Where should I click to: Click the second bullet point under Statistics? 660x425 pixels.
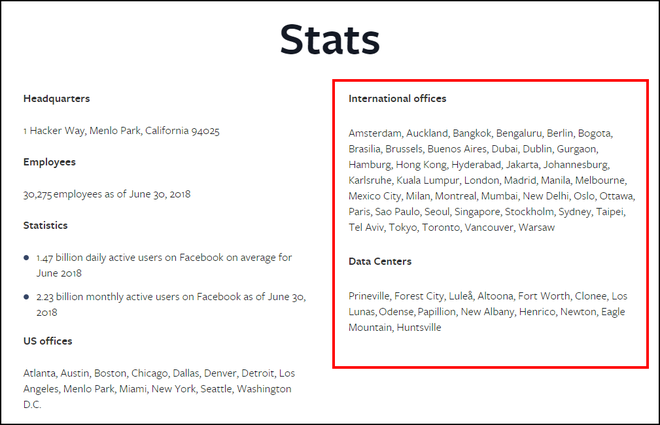click(27, 298)
